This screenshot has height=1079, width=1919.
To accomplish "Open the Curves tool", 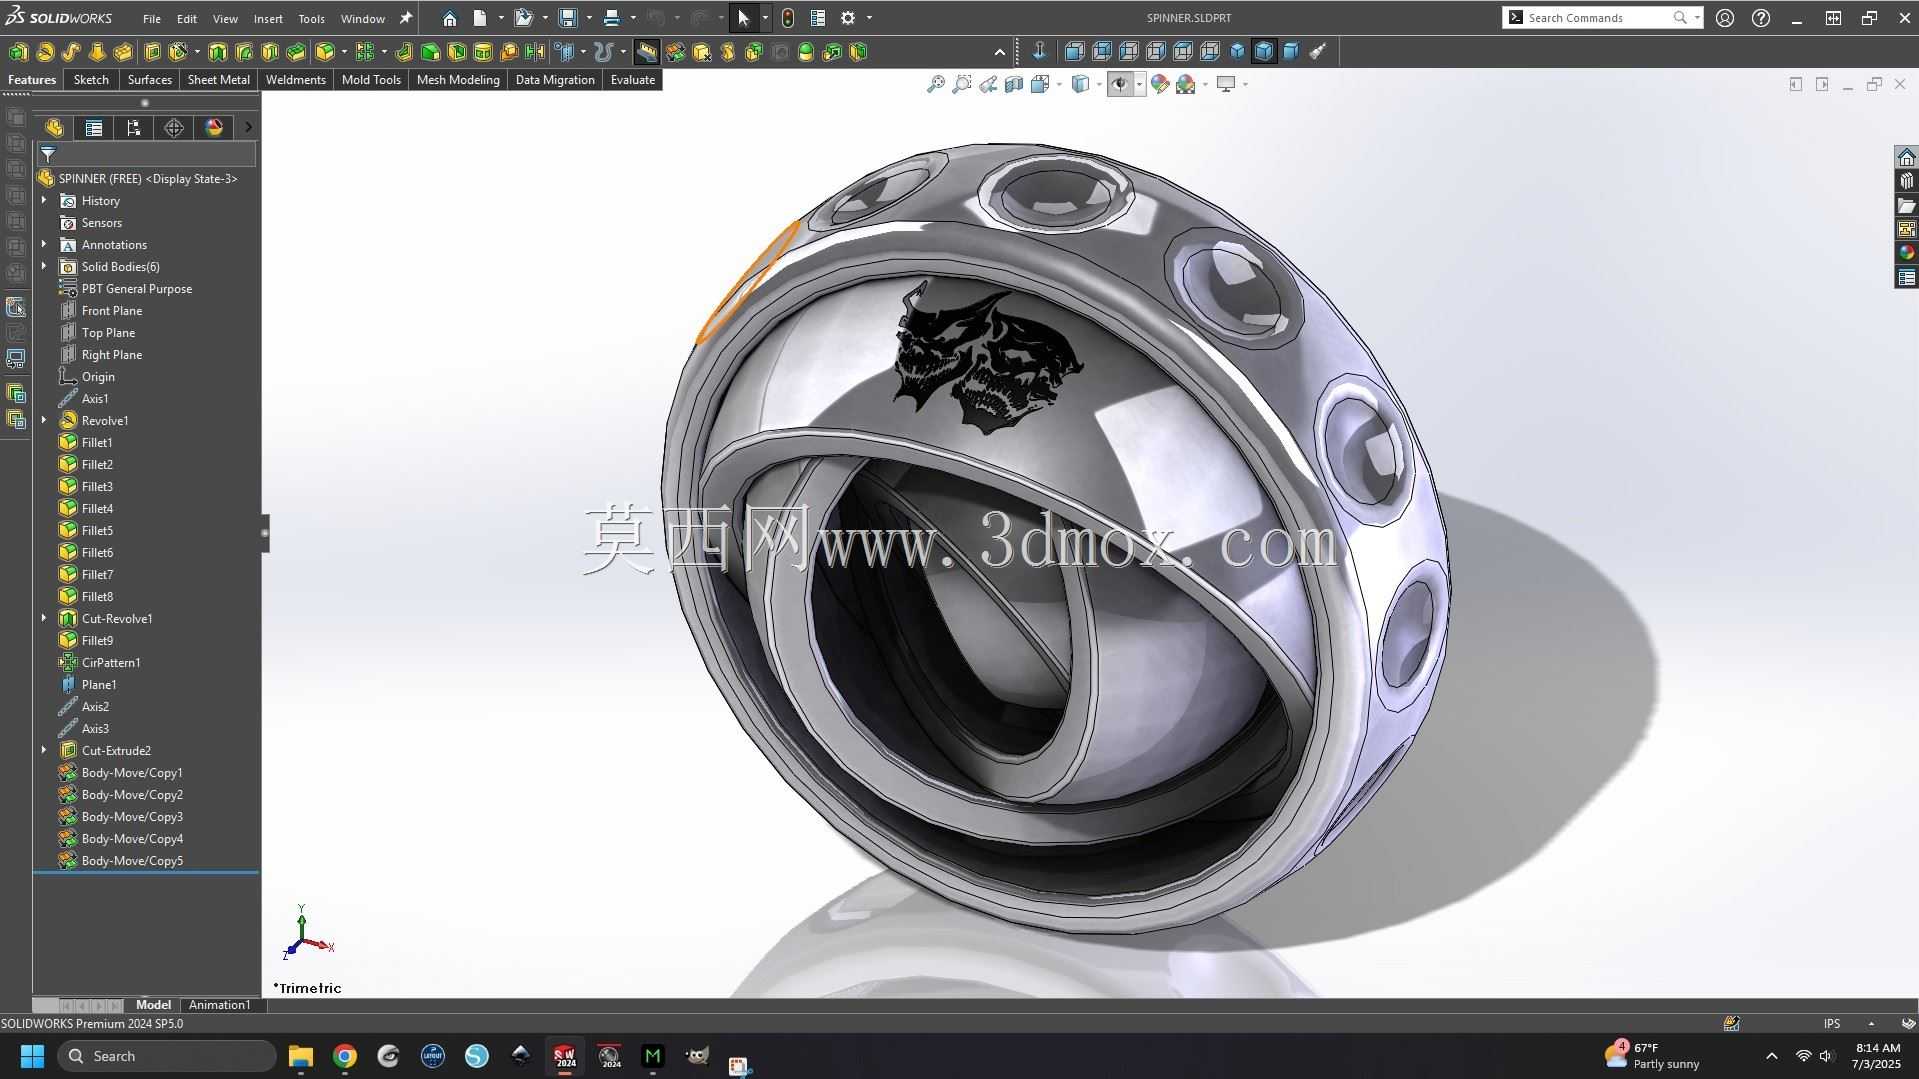I will (603, 52).
